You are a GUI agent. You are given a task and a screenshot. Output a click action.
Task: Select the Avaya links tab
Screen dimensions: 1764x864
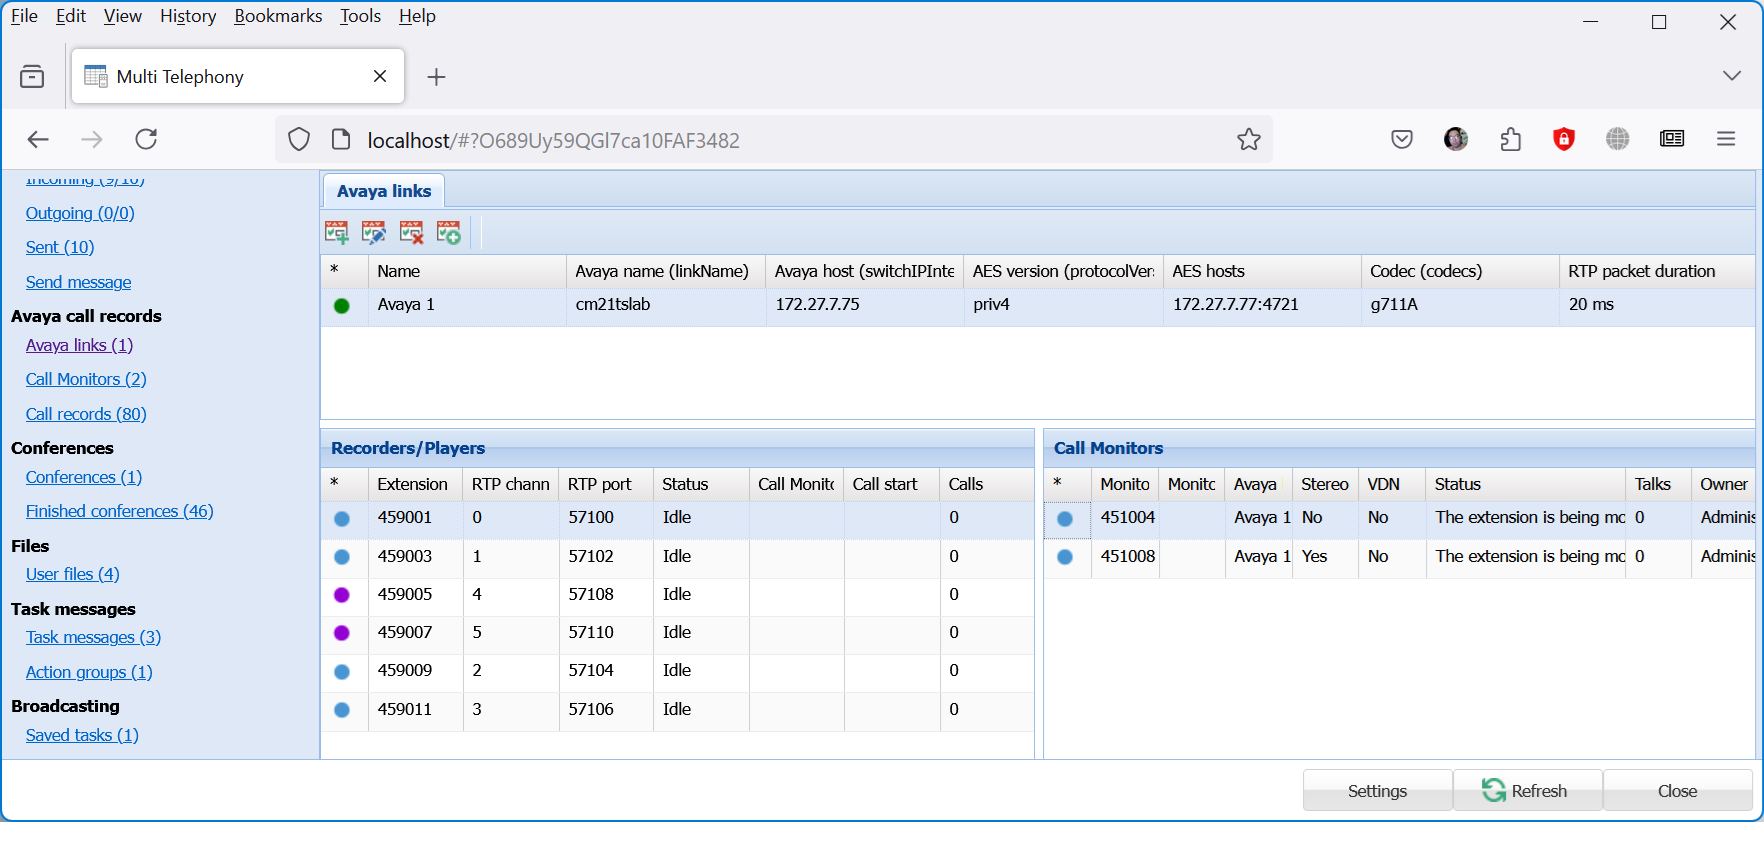point(384,191)
